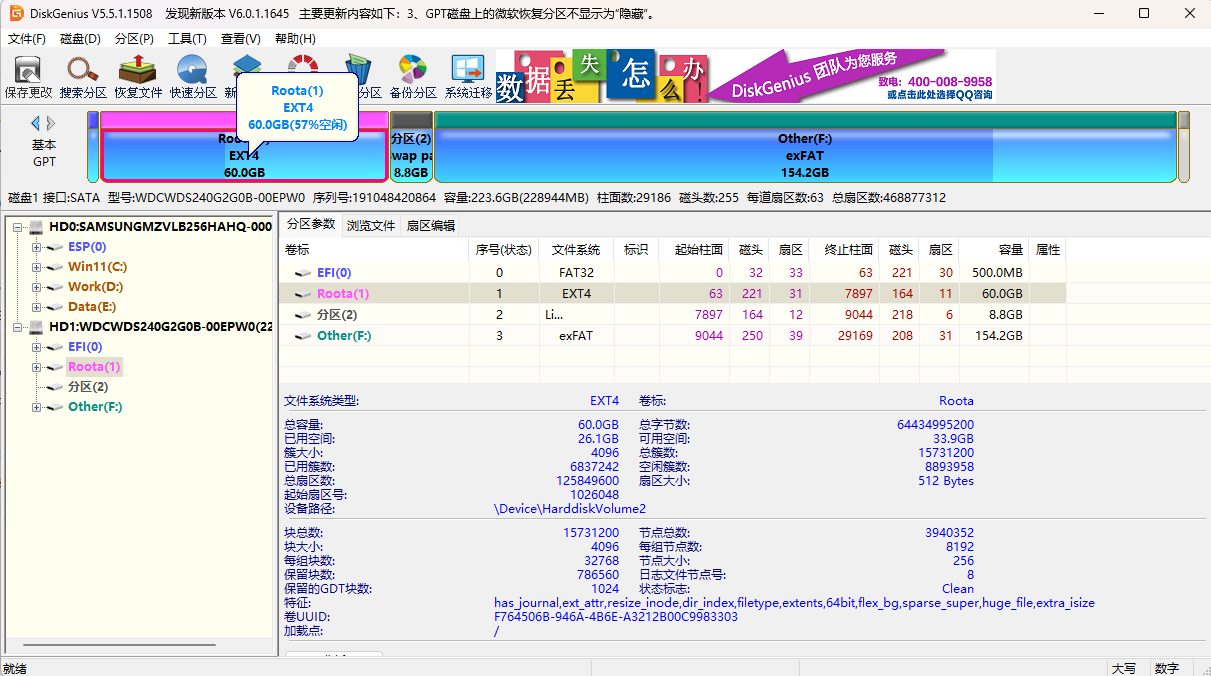Go to previous disk with left arrow
Screen dimensions: 1211x676
coord(35,123)
